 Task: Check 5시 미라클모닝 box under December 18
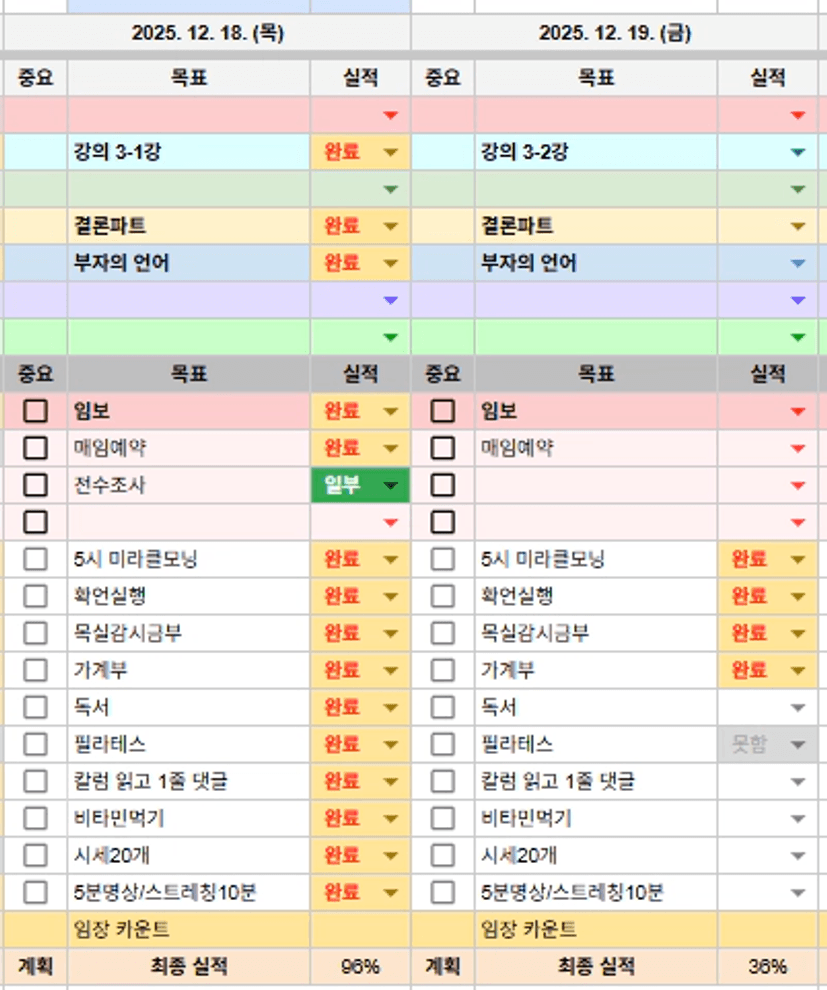36,559
